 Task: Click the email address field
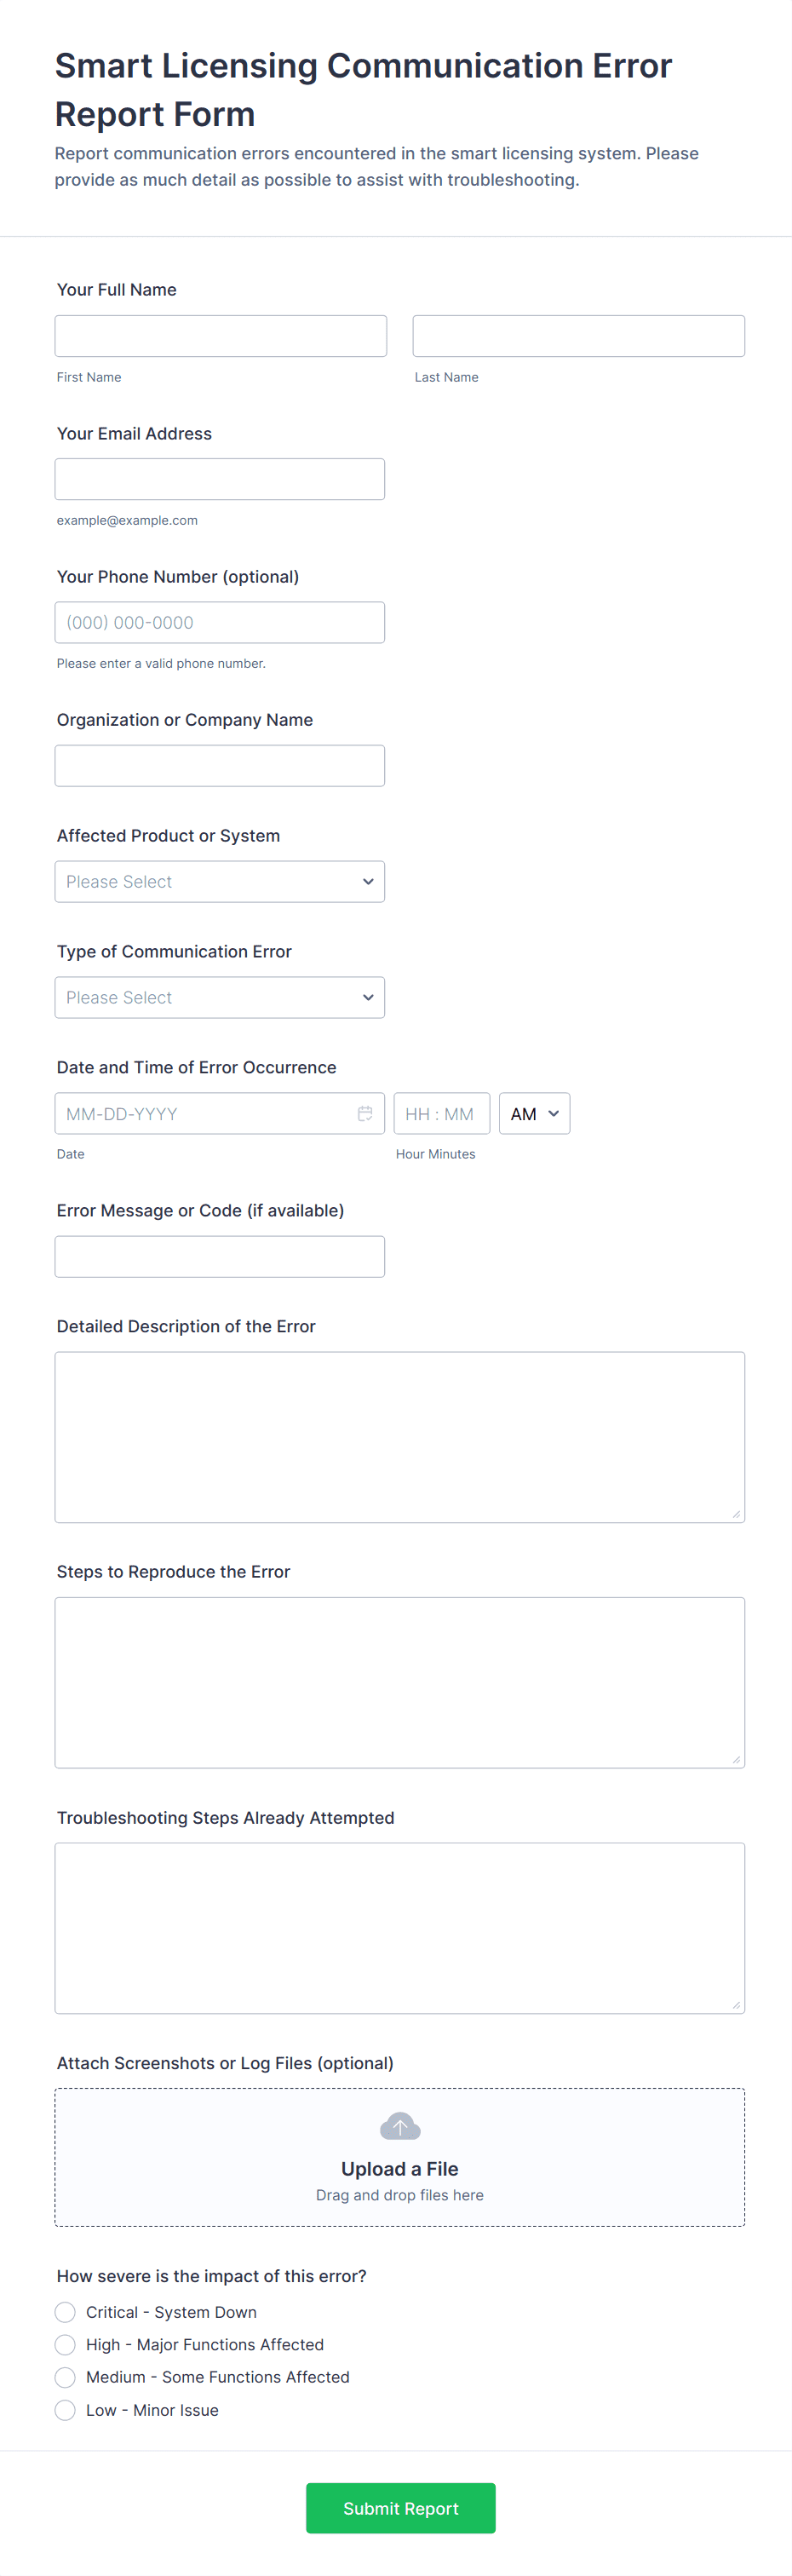point(219,479)
